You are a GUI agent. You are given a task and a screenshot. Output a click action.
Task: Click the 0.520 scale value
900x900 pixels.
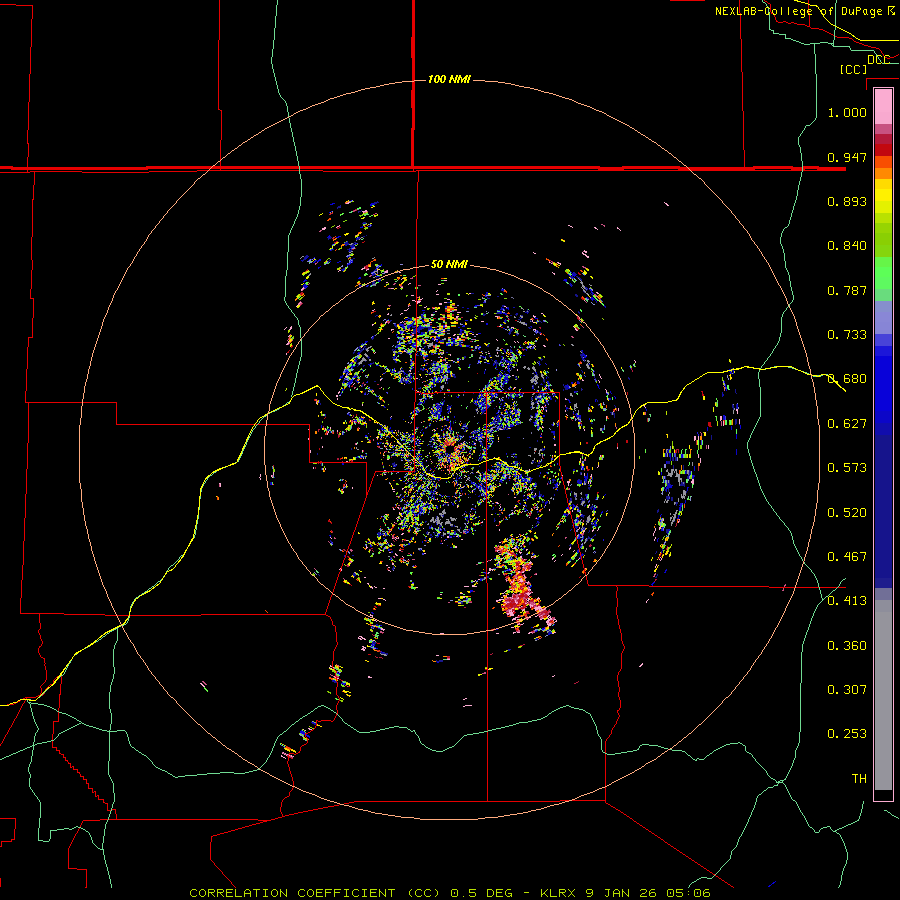[x=847, y=513]
